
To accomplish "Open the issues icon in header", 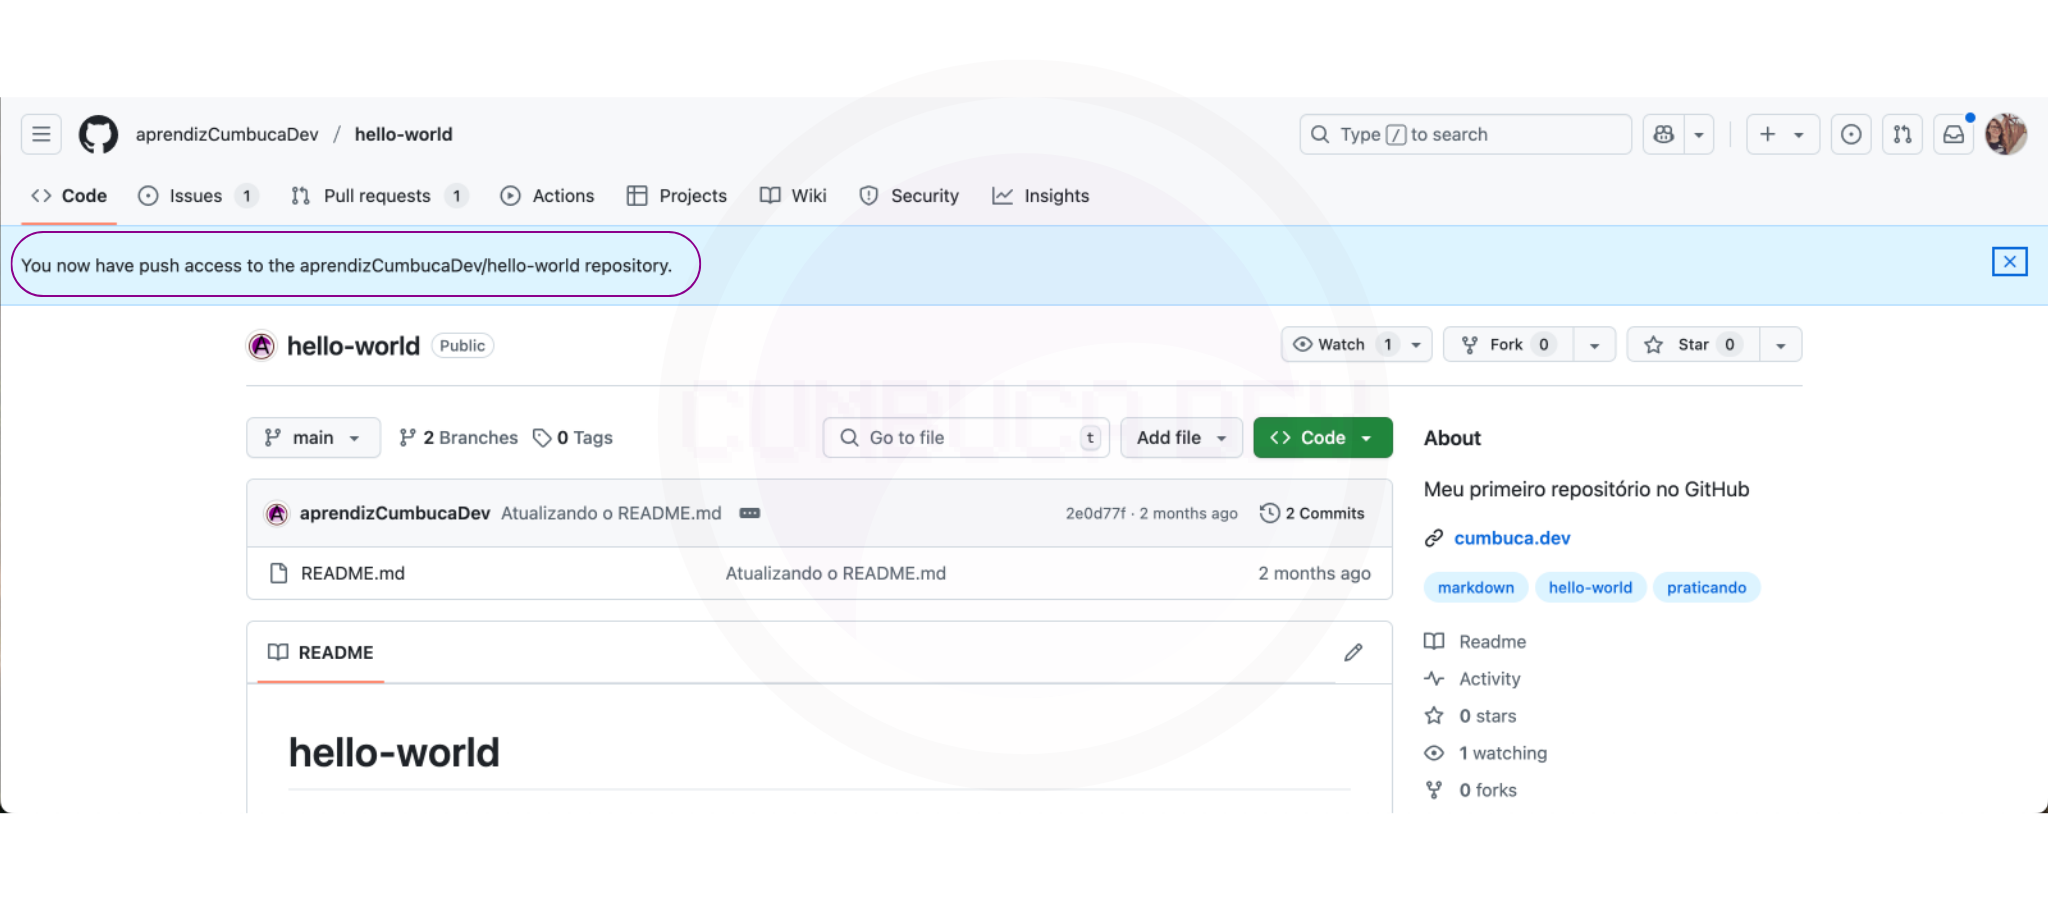I will click(1851, 134).
